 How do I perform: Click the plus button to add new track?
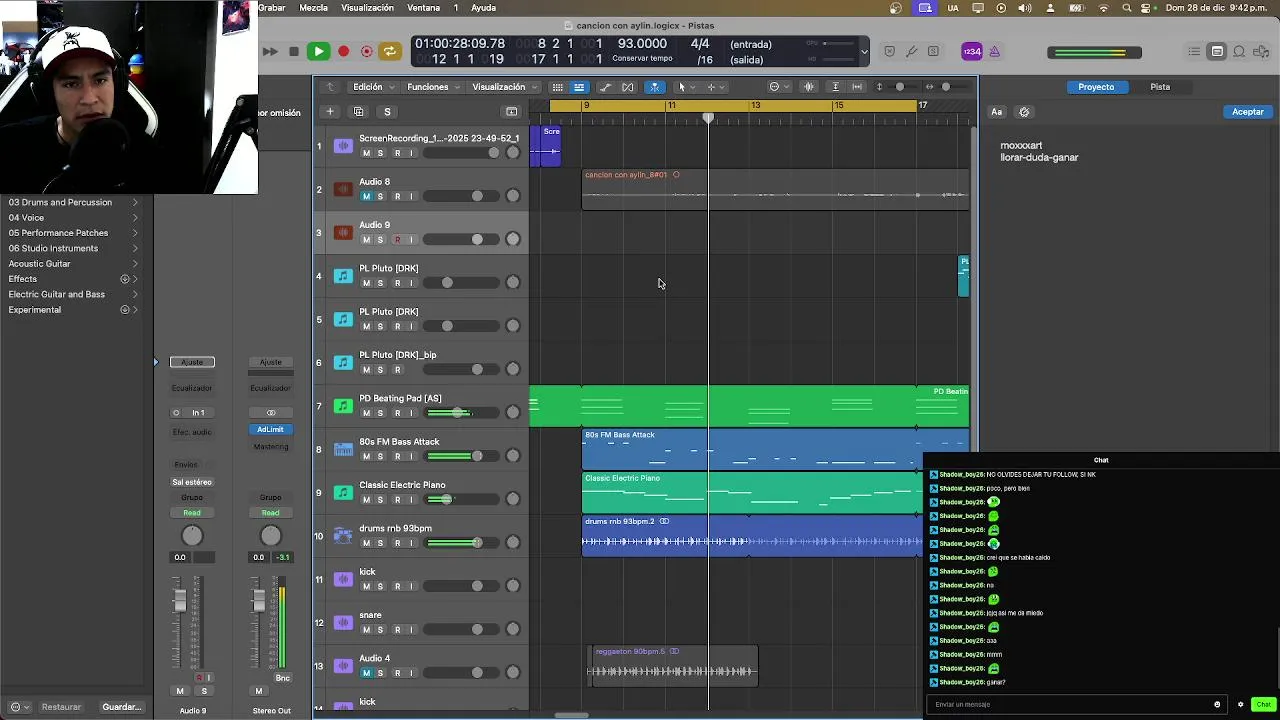coord(330,112)
